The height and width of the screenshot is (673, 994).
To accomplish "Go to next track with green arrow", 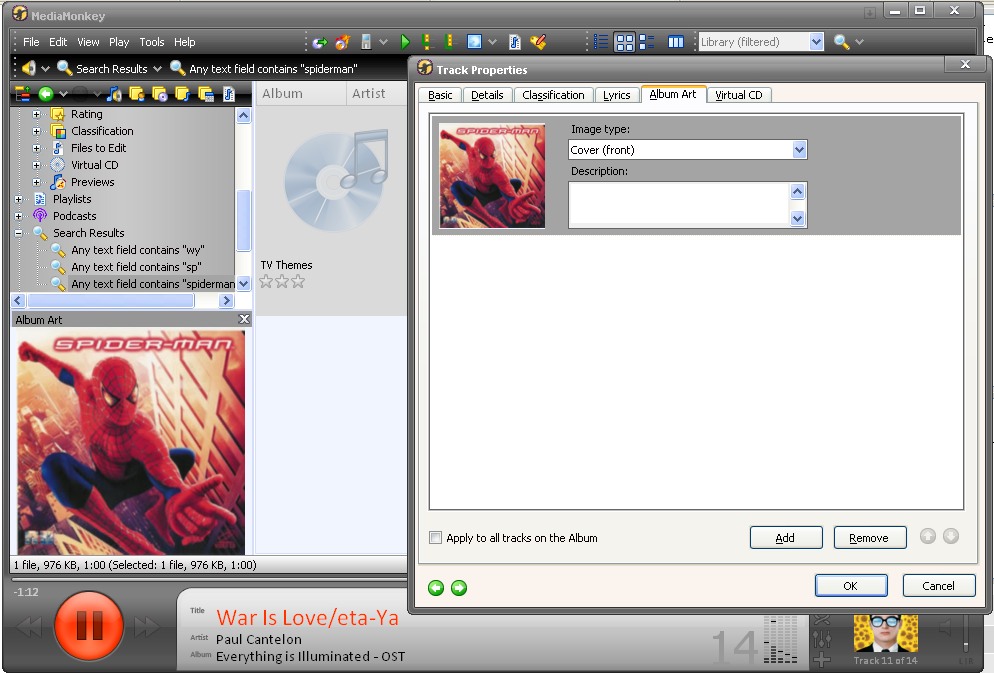I will tap(459, 588).
